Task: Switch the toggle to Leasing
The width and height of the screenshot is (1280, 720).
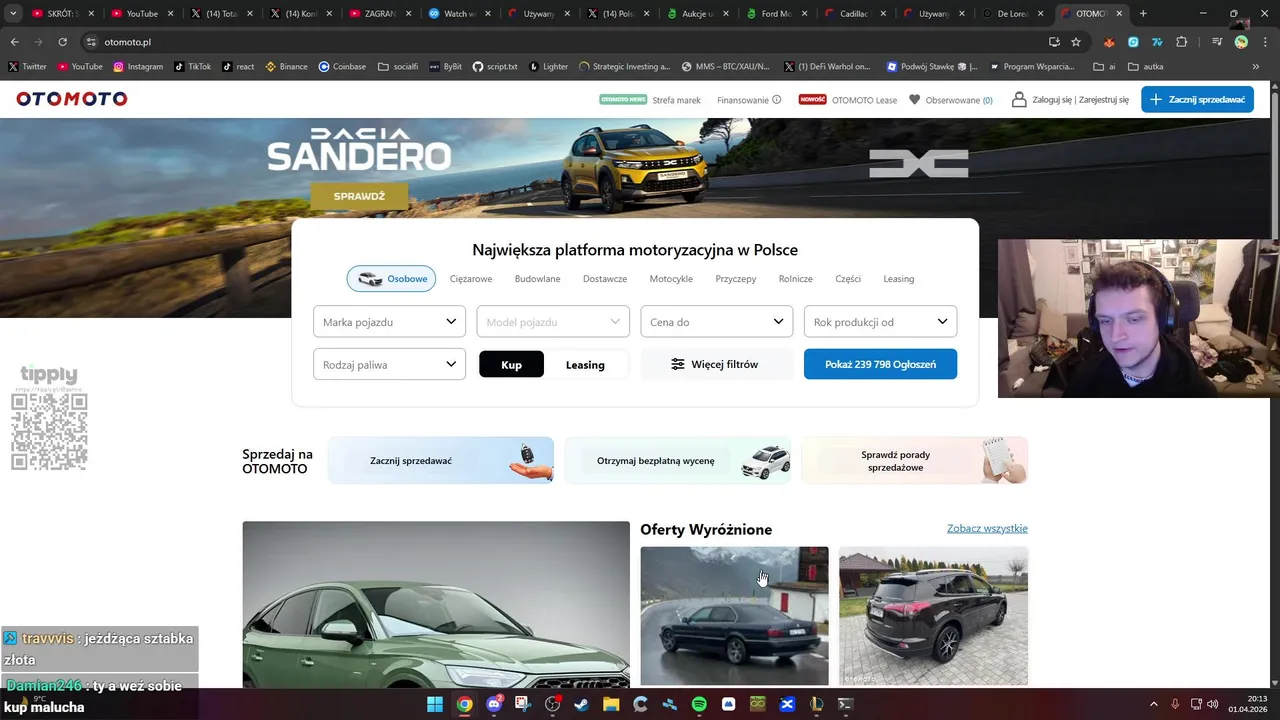Action: click(585, 364)
